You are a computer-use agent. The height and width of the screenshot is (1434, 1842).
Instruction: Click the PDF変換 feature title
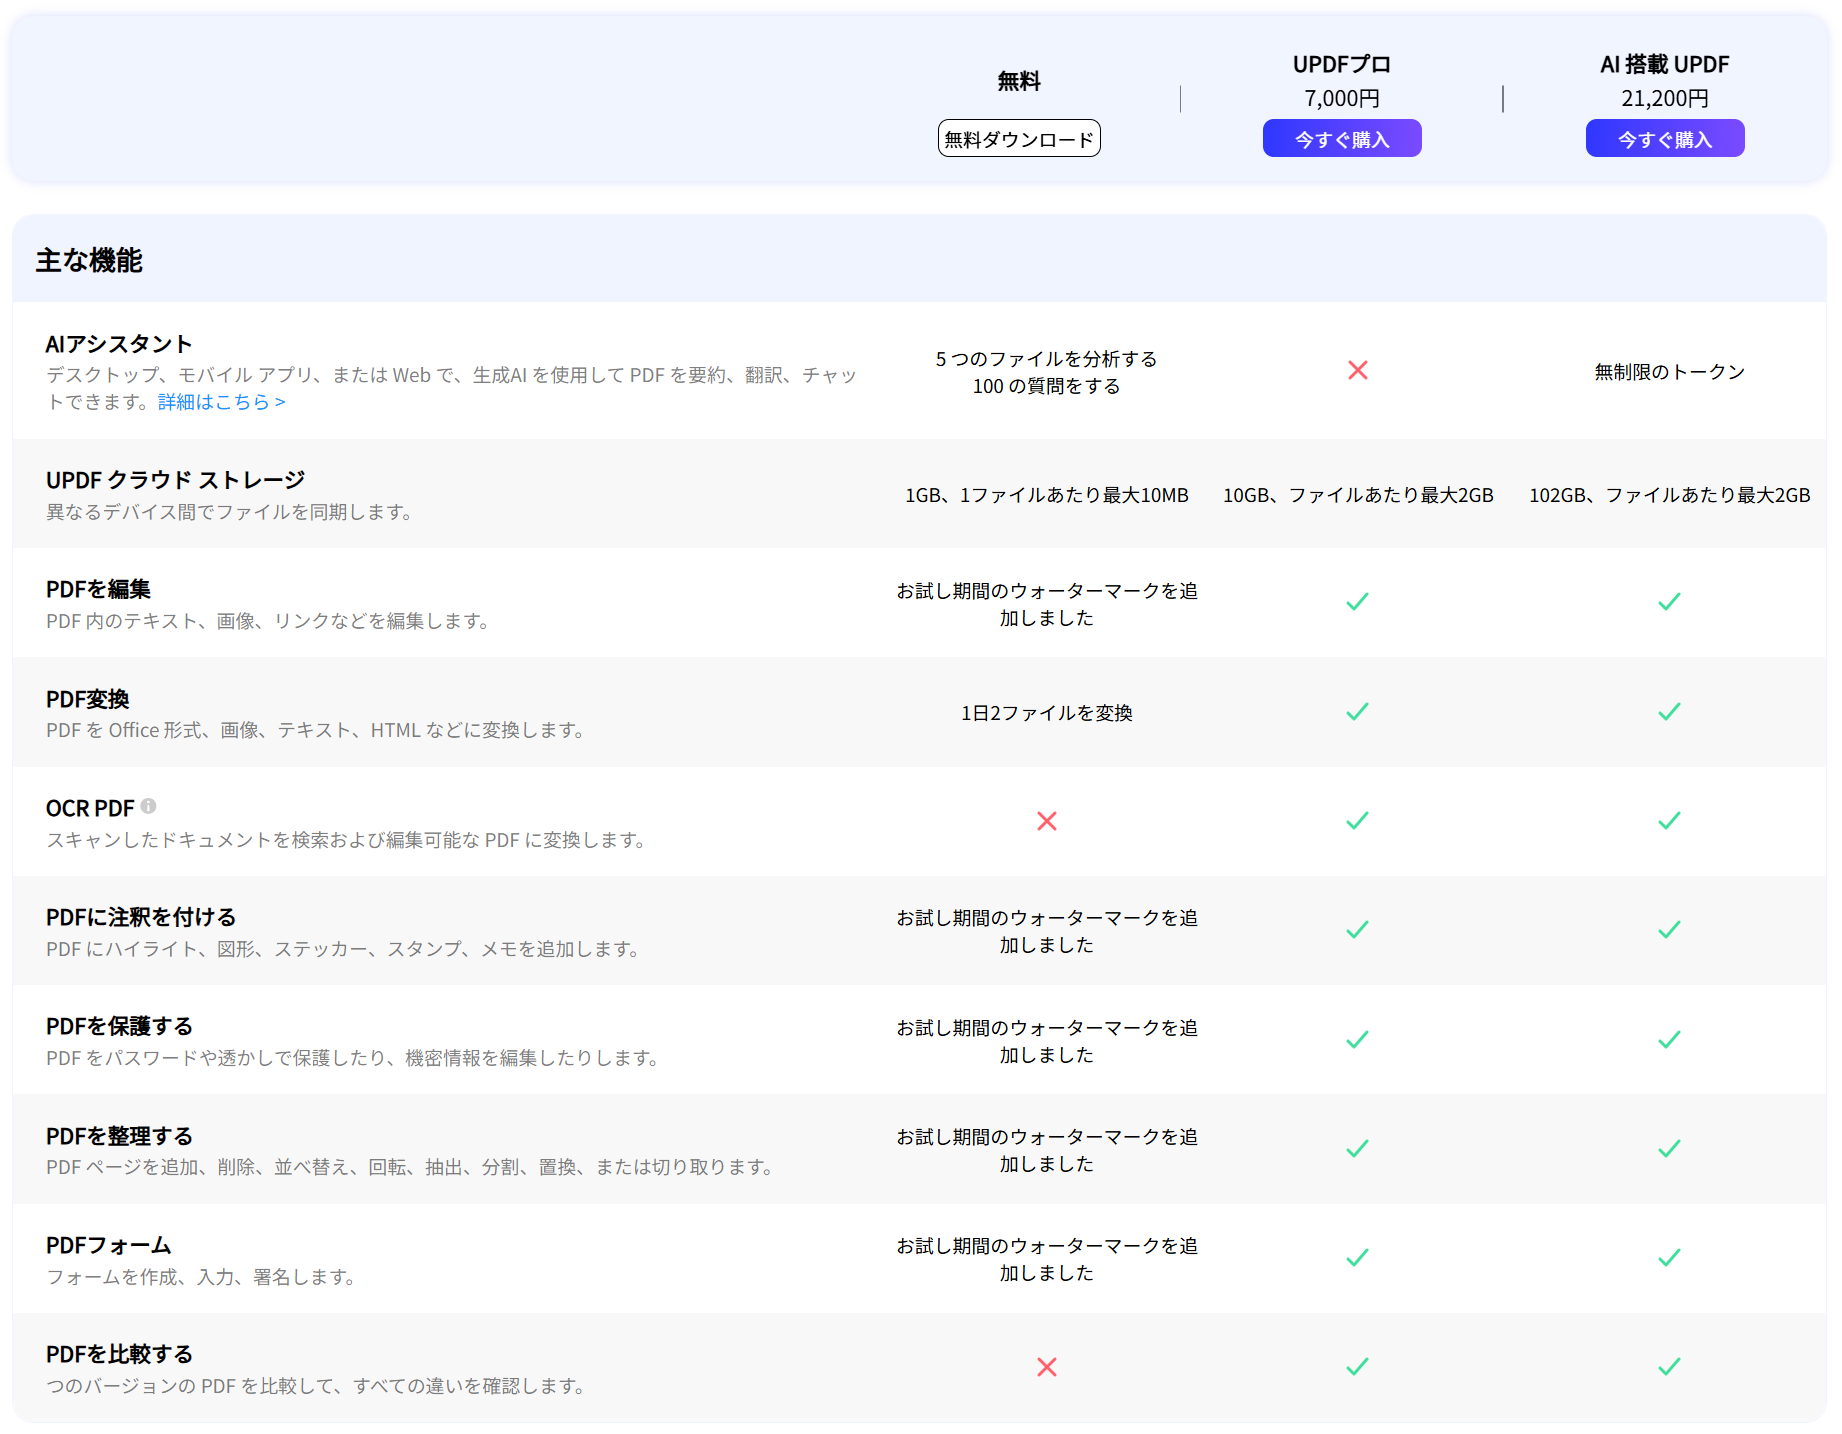pos(88,699)
